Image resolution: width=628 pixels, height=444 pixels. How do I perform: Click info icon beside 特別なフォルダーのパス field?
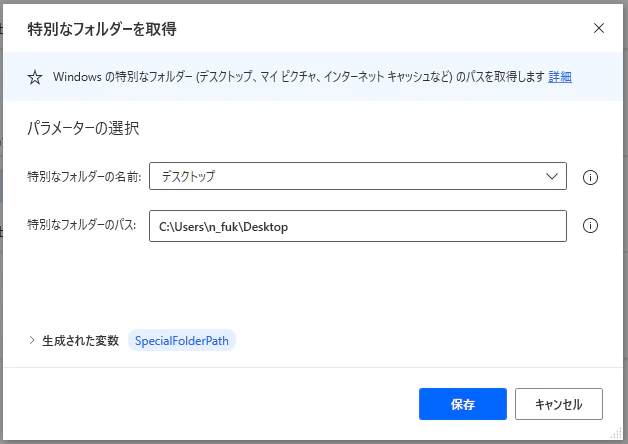point(590,226)
